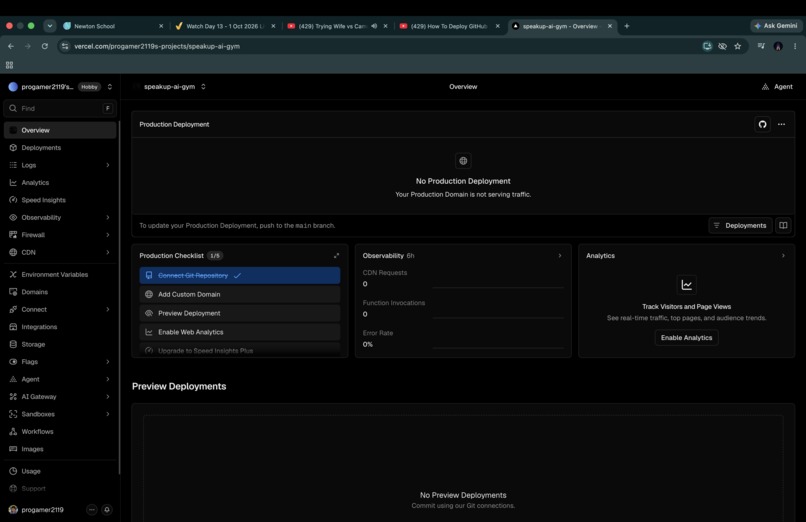The height and width of the screenshot is (522, 806).
Task: Click the sidebar vertical scrollbar
Action: coord(119,298)
